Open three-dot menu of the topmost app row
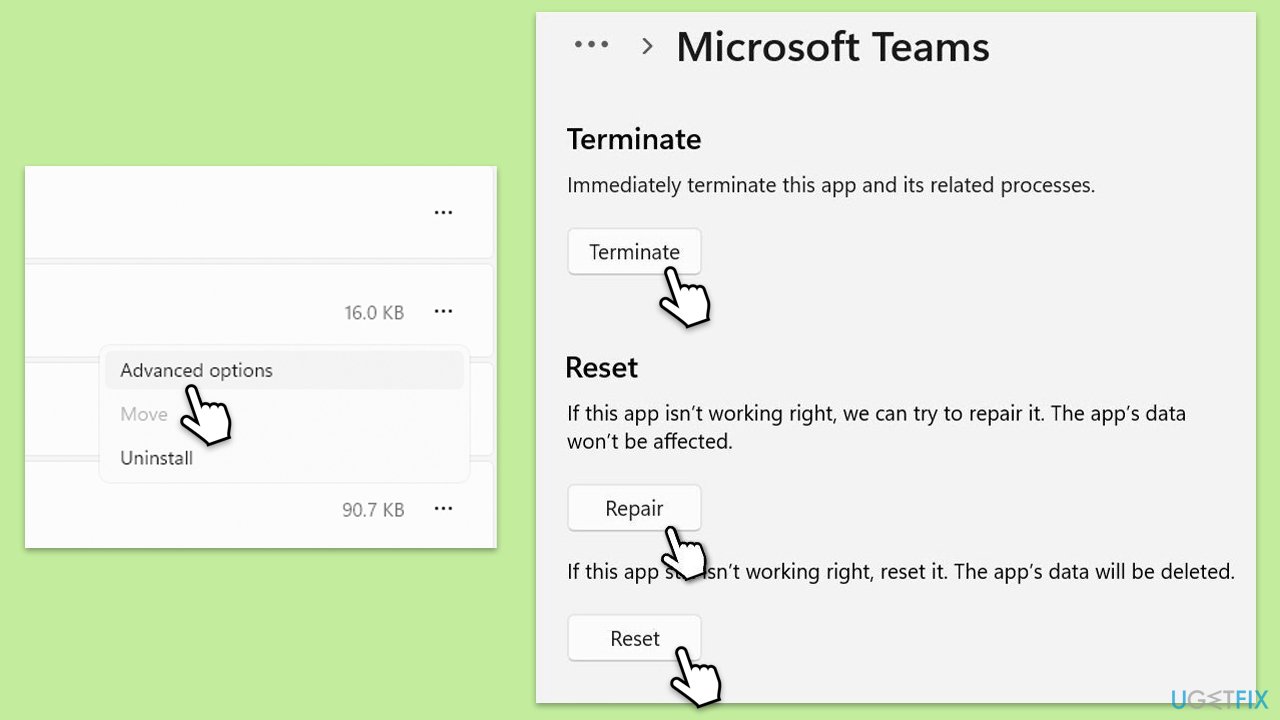The height and width of the screenshot is (720, 1280). point(443,212)
